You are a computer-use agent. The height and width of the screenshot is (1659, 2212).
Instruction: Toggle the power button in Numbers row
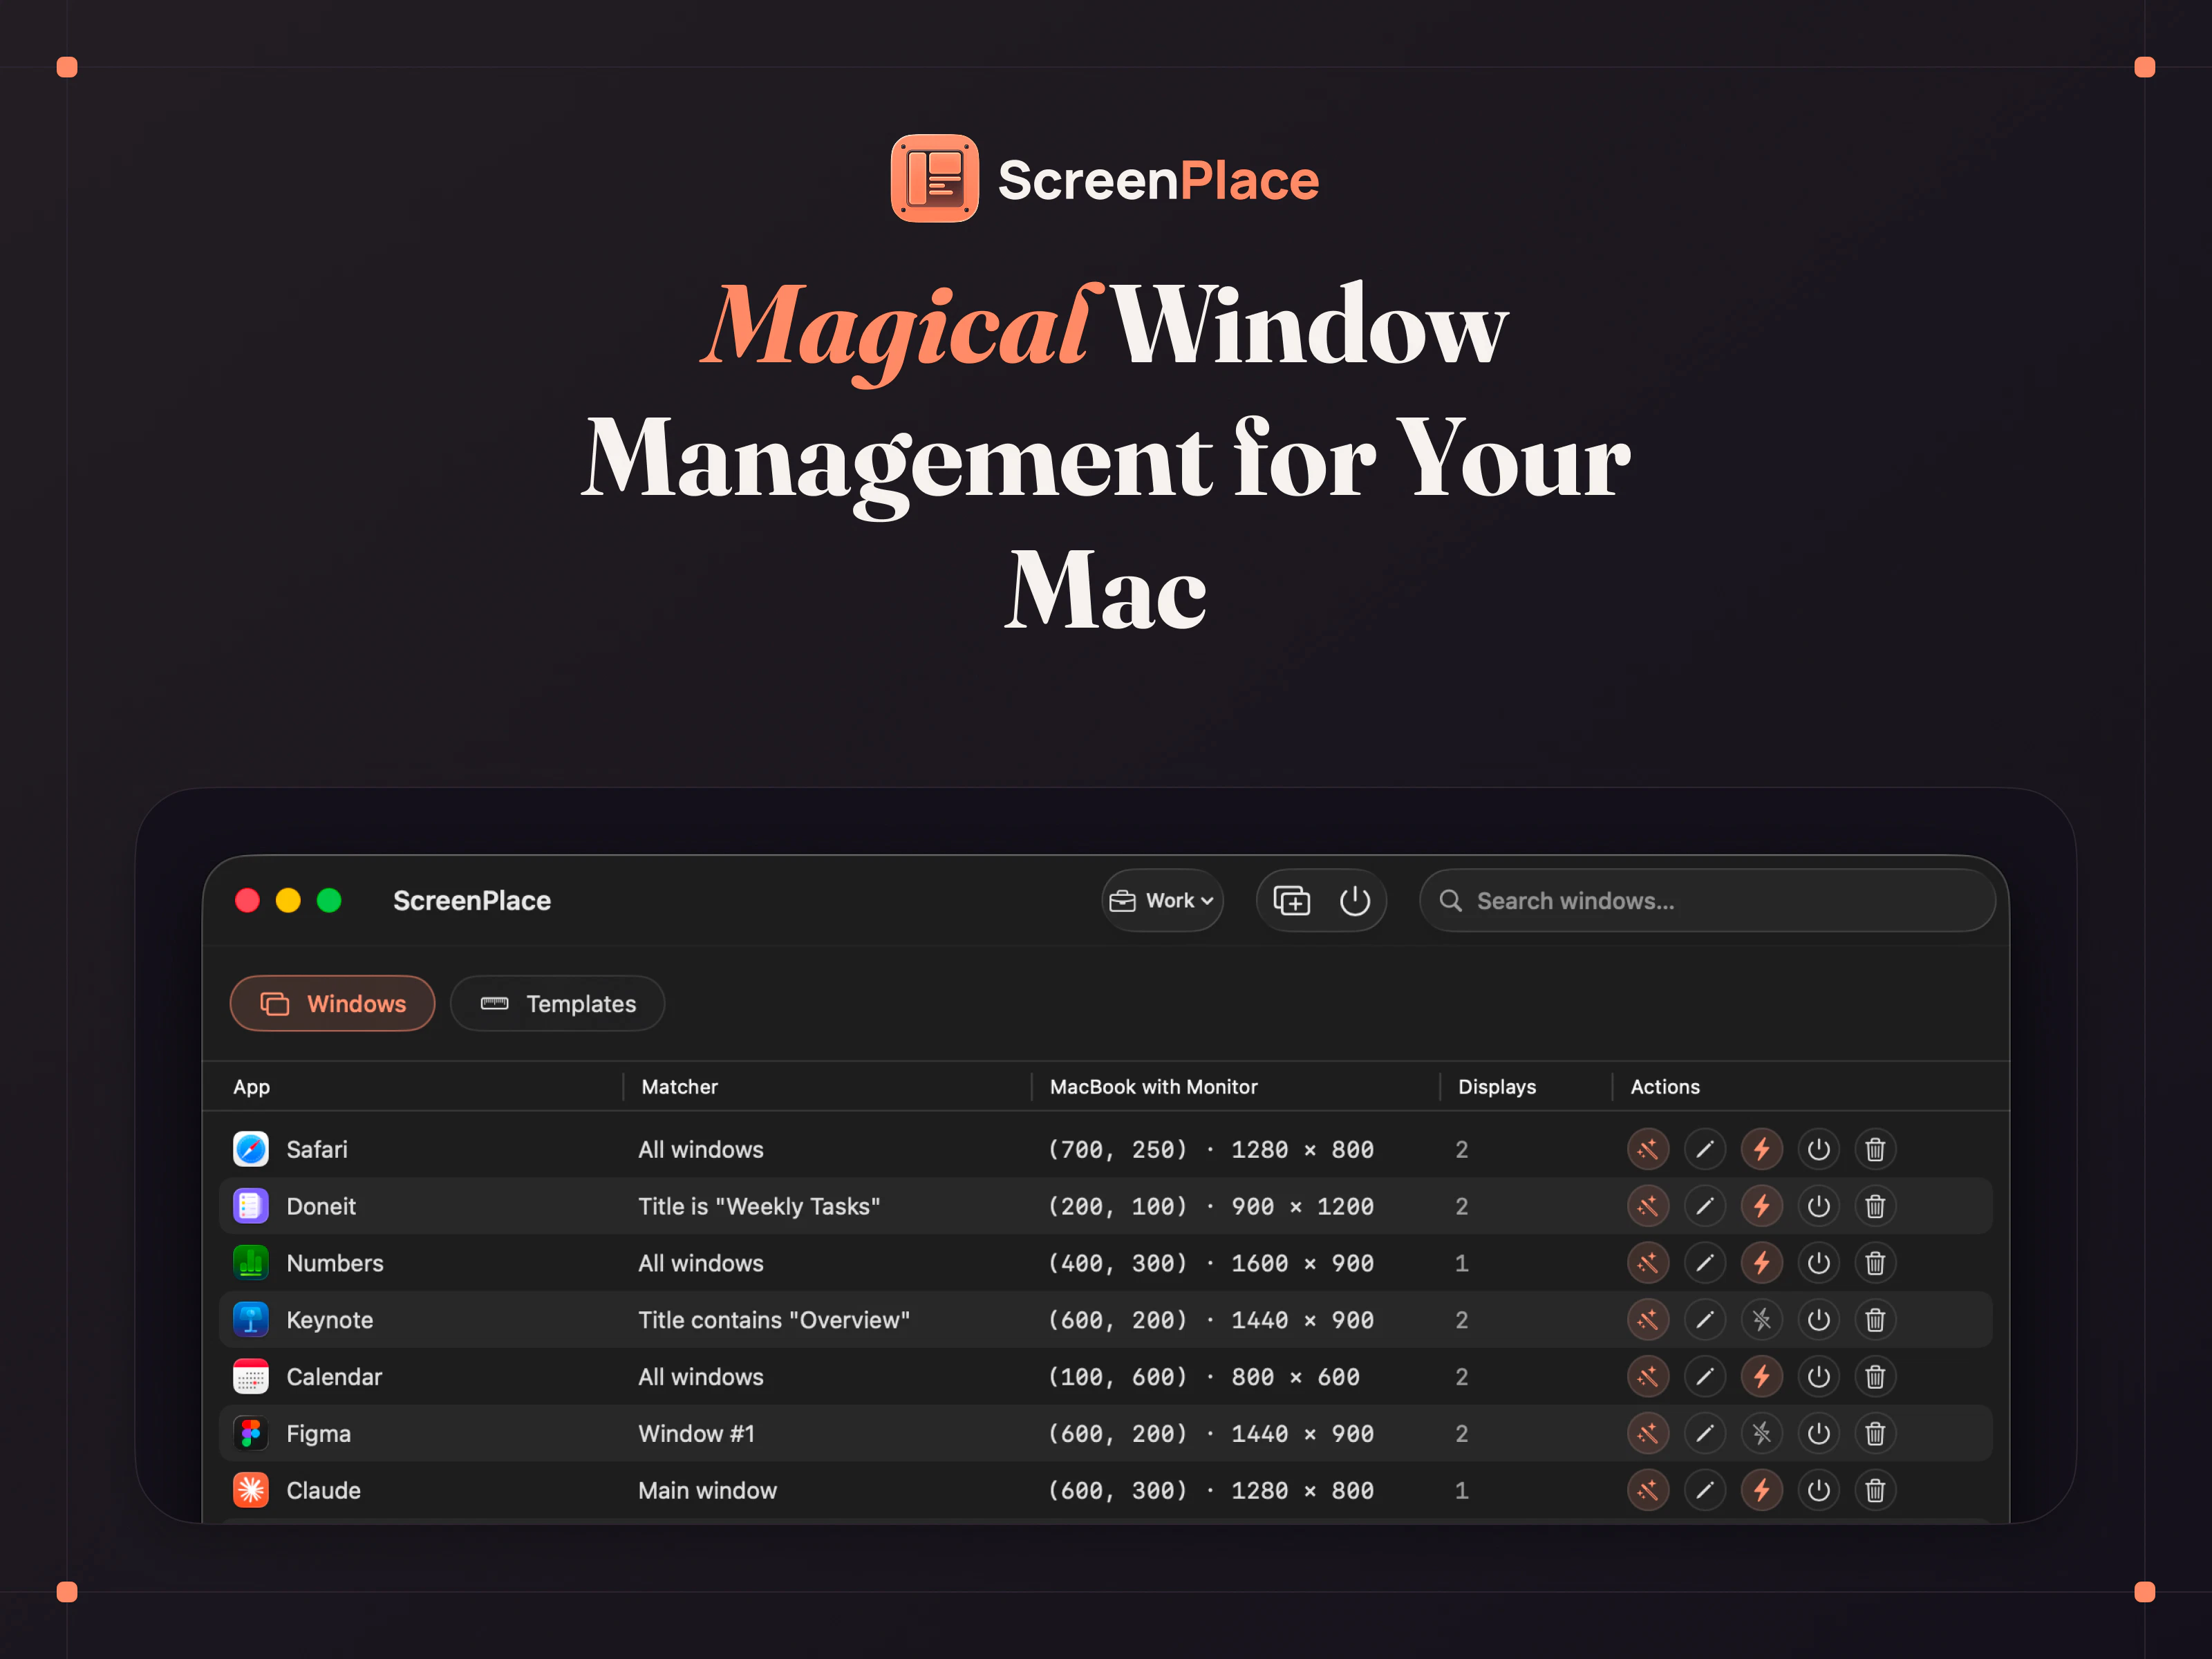coord(1819,1263)
